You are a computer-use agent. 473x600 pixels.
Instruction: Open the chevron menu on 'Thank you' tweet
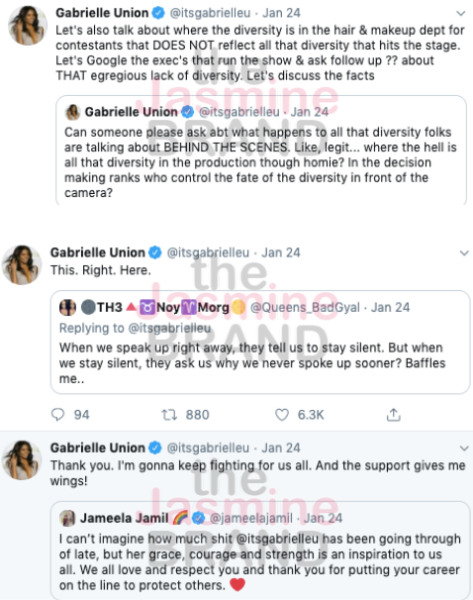(x=464, y=448)
